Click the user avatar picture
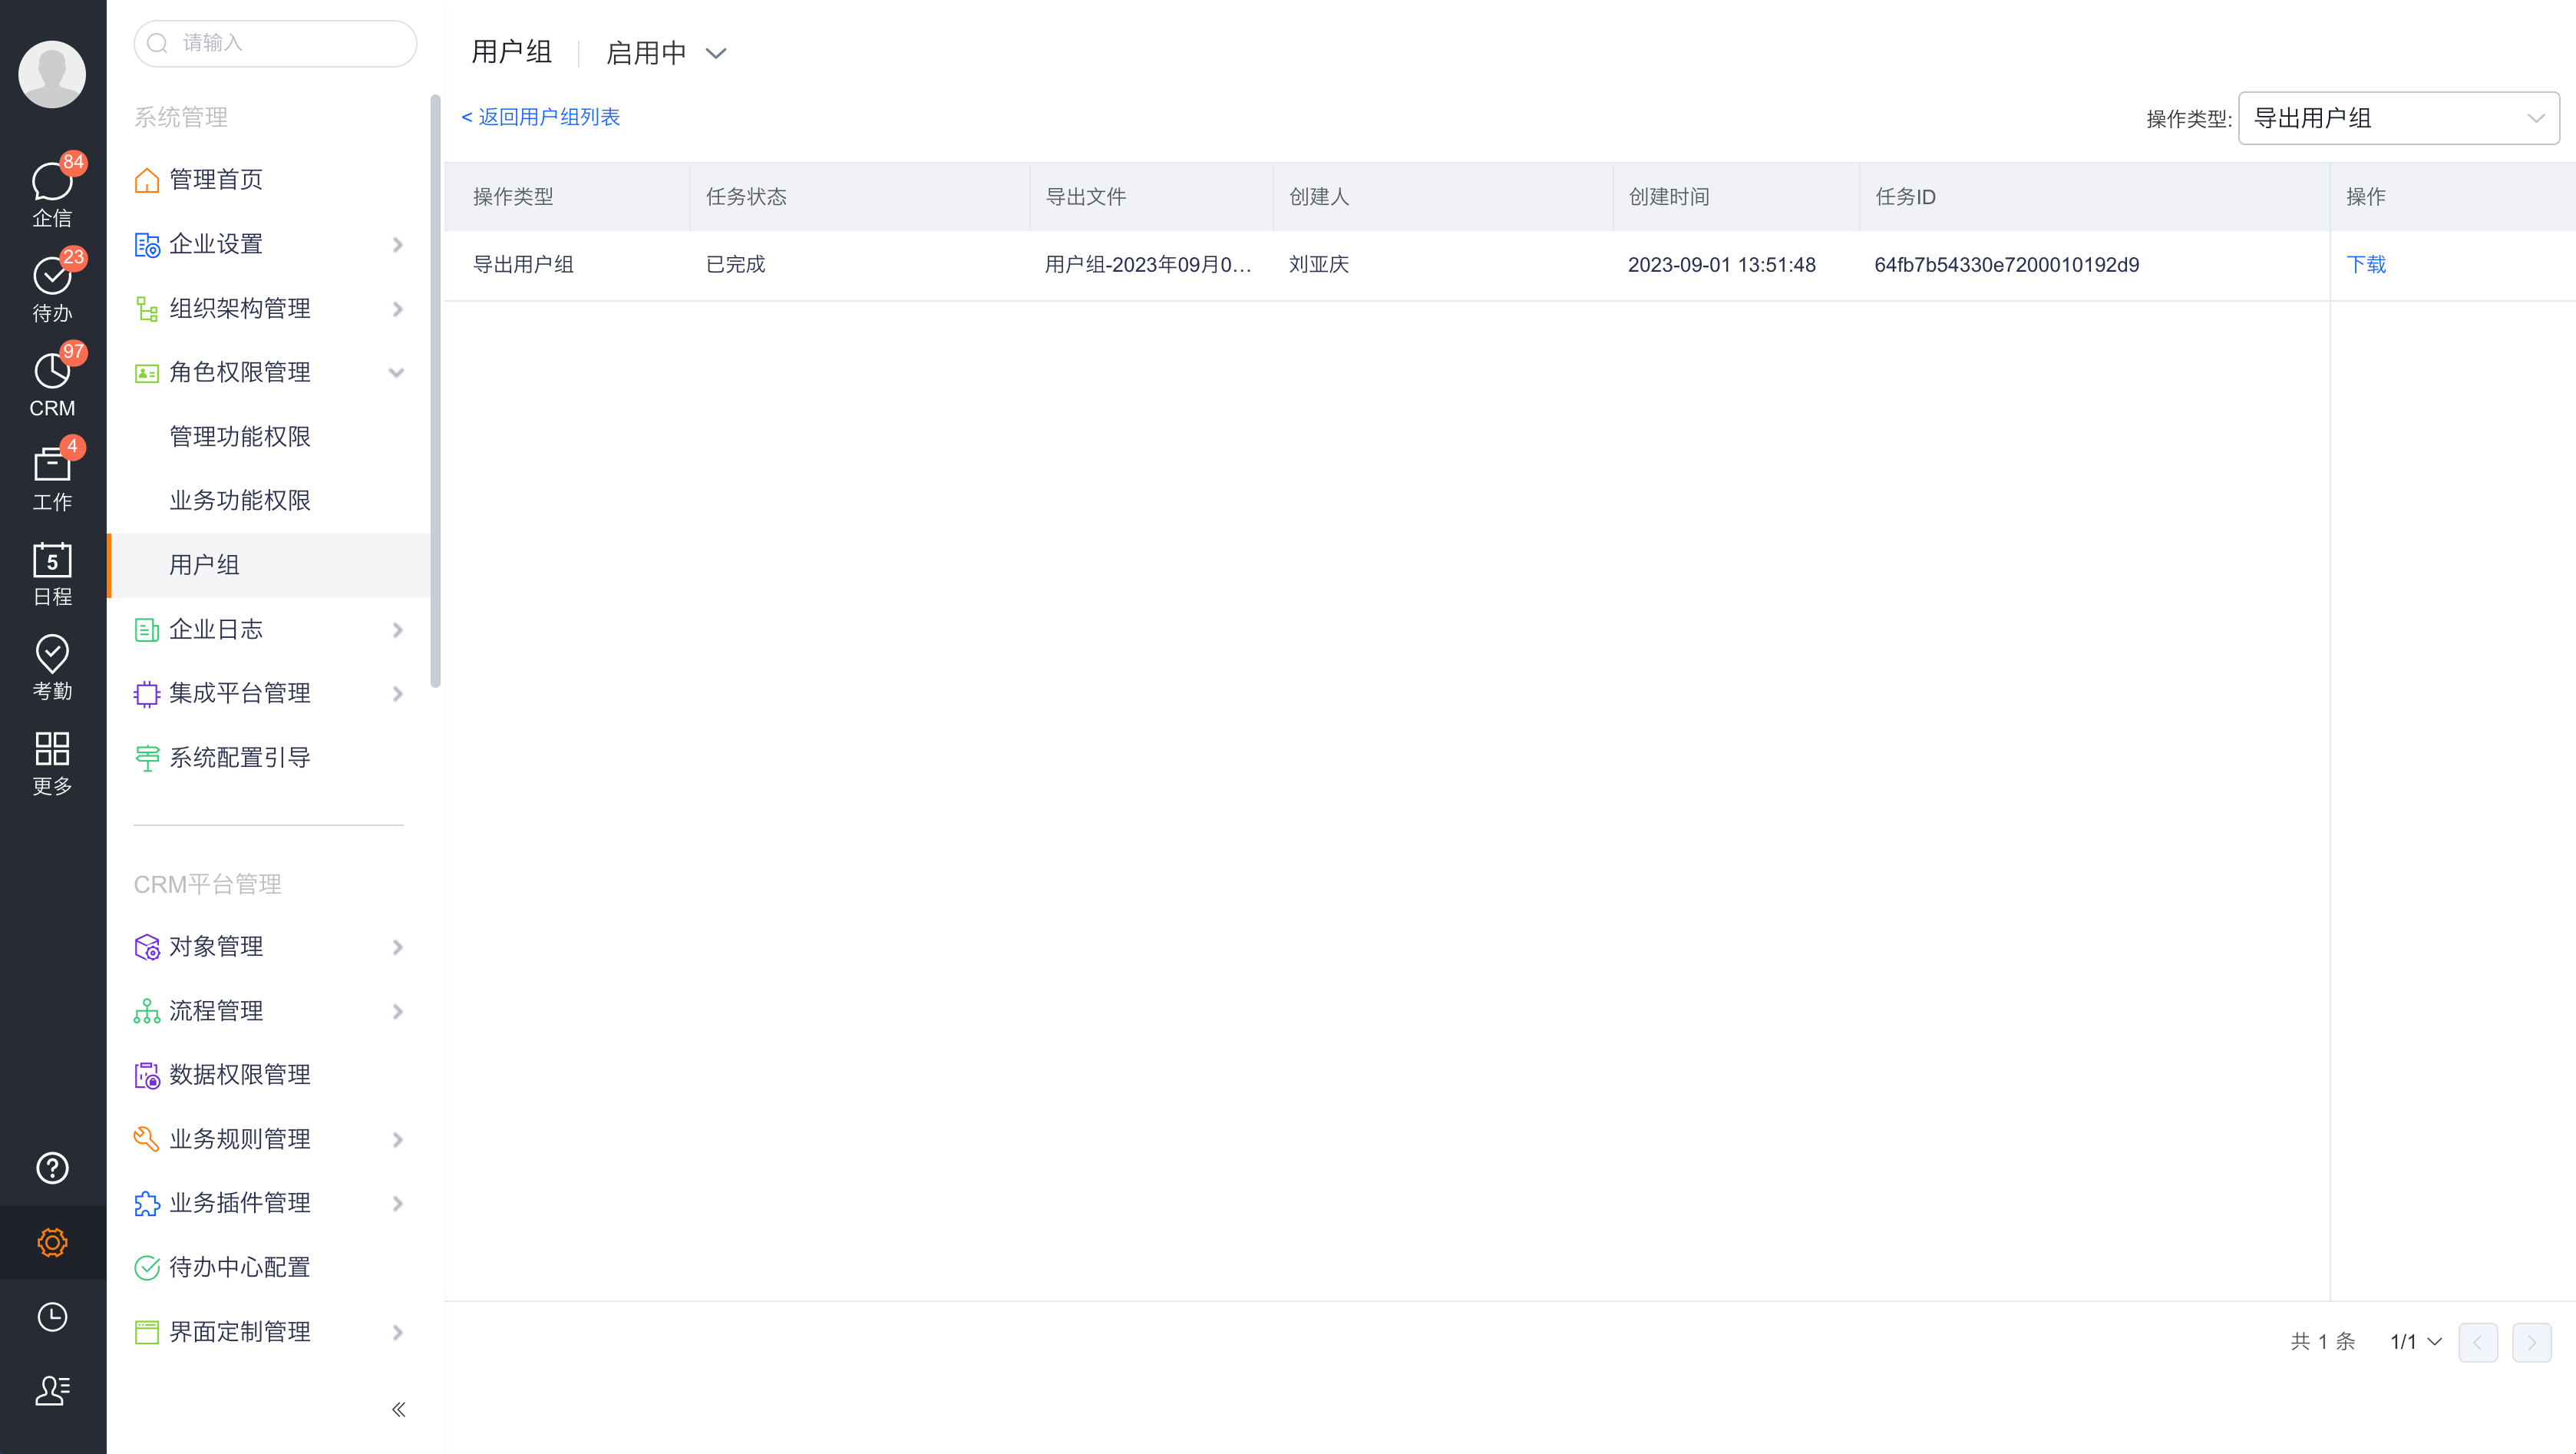The height and width of the screenshot is (1454, 2576). (52, 74)
